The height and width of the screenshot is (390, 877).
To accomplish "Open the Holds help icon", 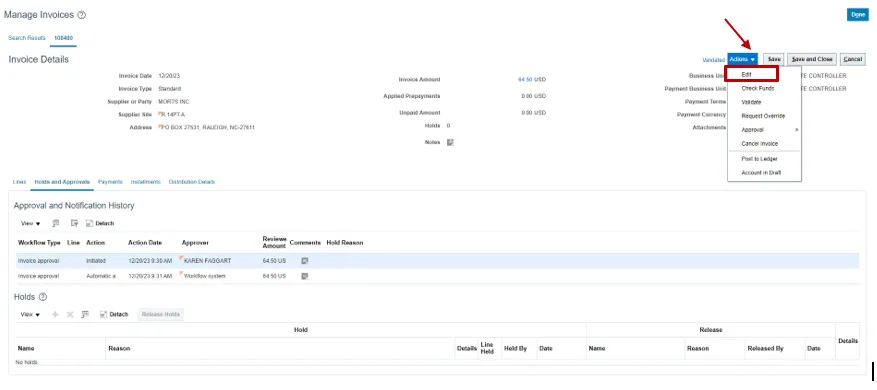I will [43, 297].
